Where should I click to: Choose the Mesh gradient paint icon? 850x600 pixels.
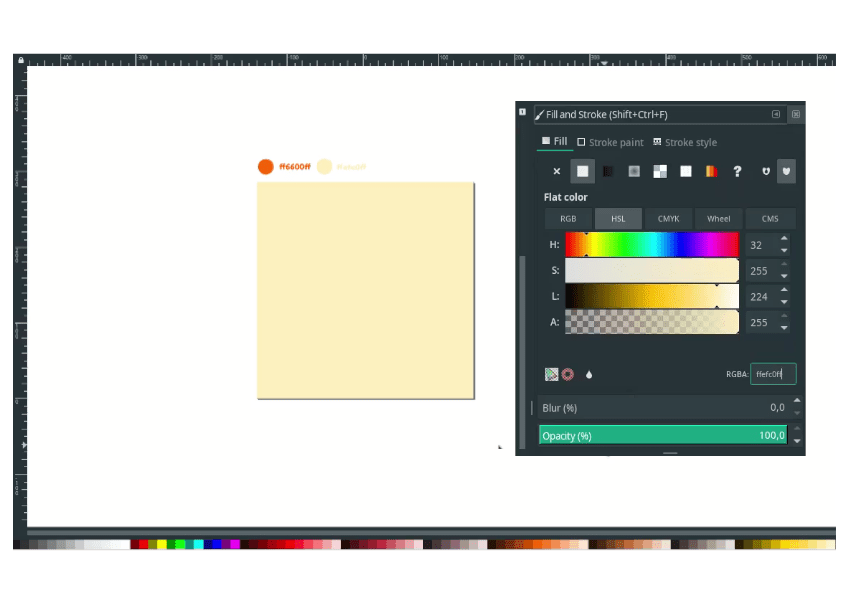pyautogui.click(x=660, y=171)
